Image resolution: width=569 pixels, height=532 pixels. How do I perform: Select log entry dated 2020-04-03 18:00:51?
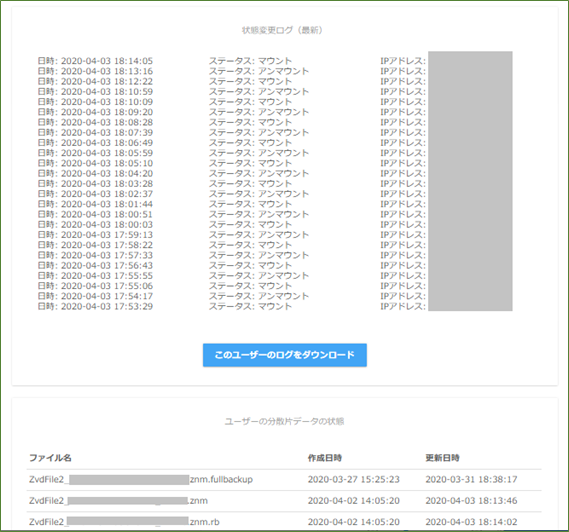(x=95, y=214)
